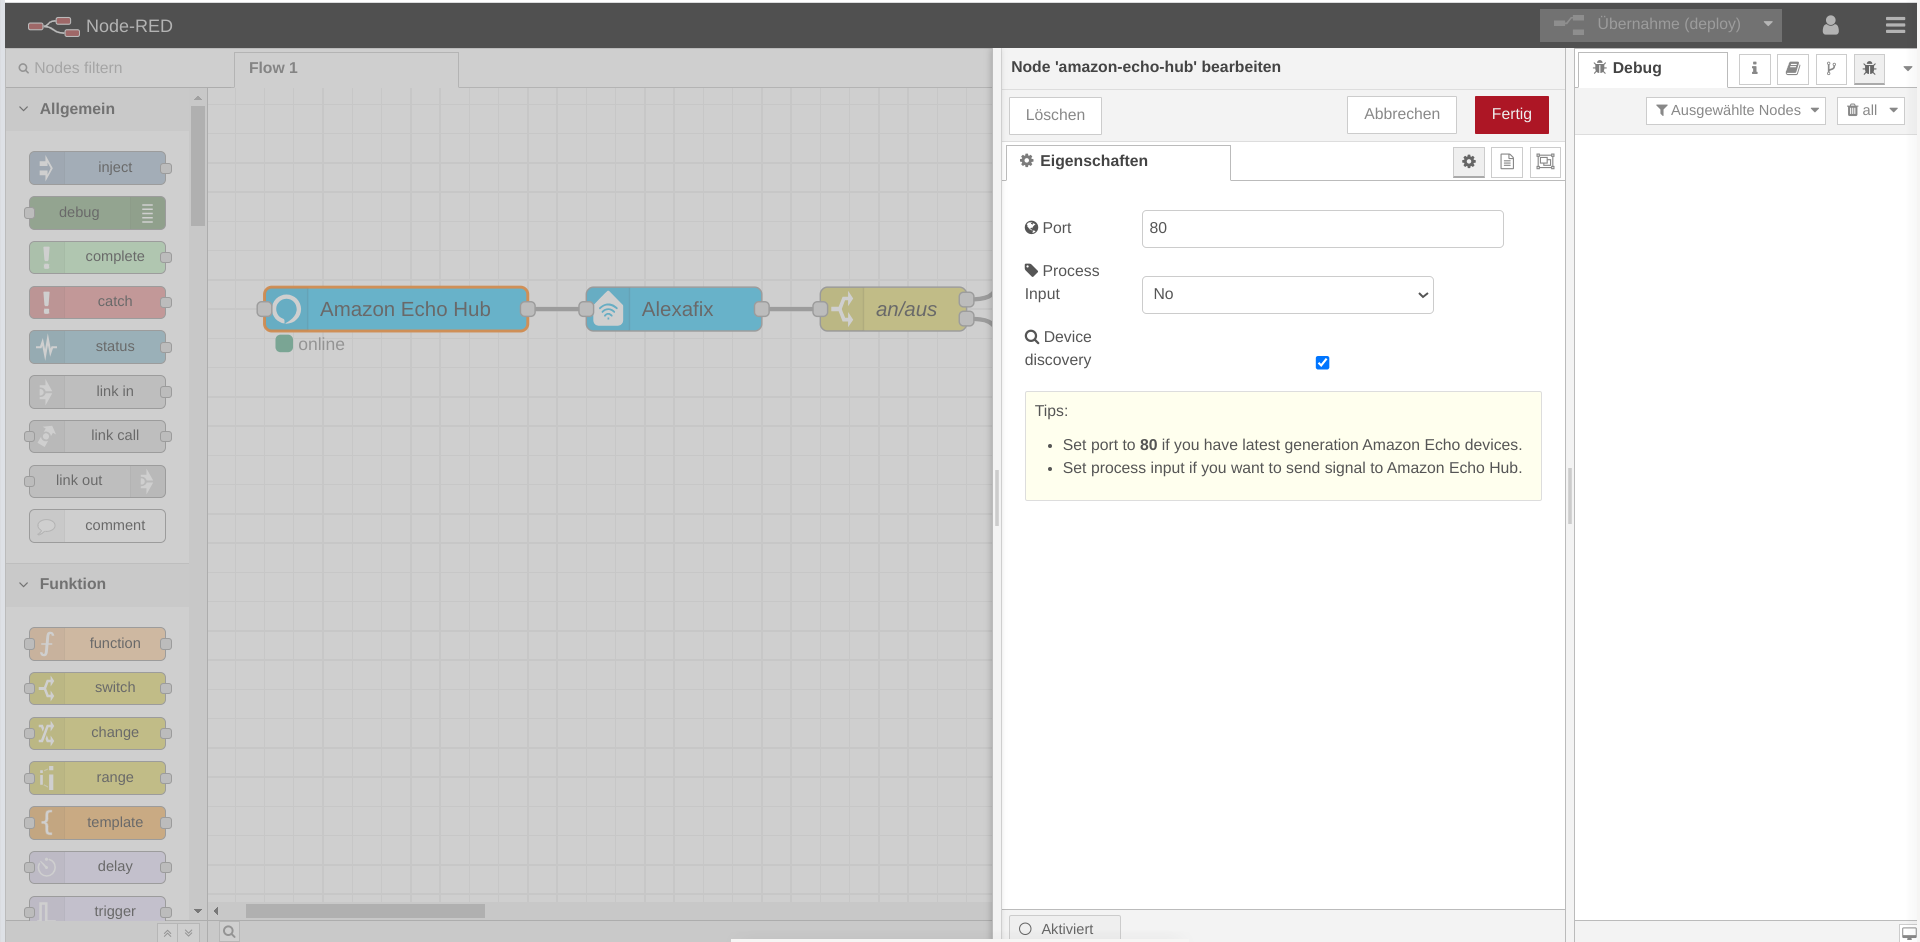Open node description document icon
The image size is (1920, 942).
[x=1506, y=162]
